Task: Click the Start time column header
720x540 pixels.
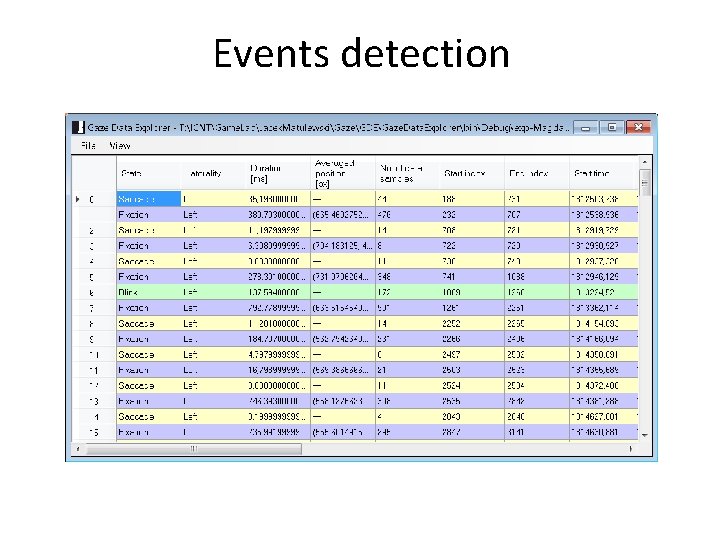Action: (x=604, y=173)
